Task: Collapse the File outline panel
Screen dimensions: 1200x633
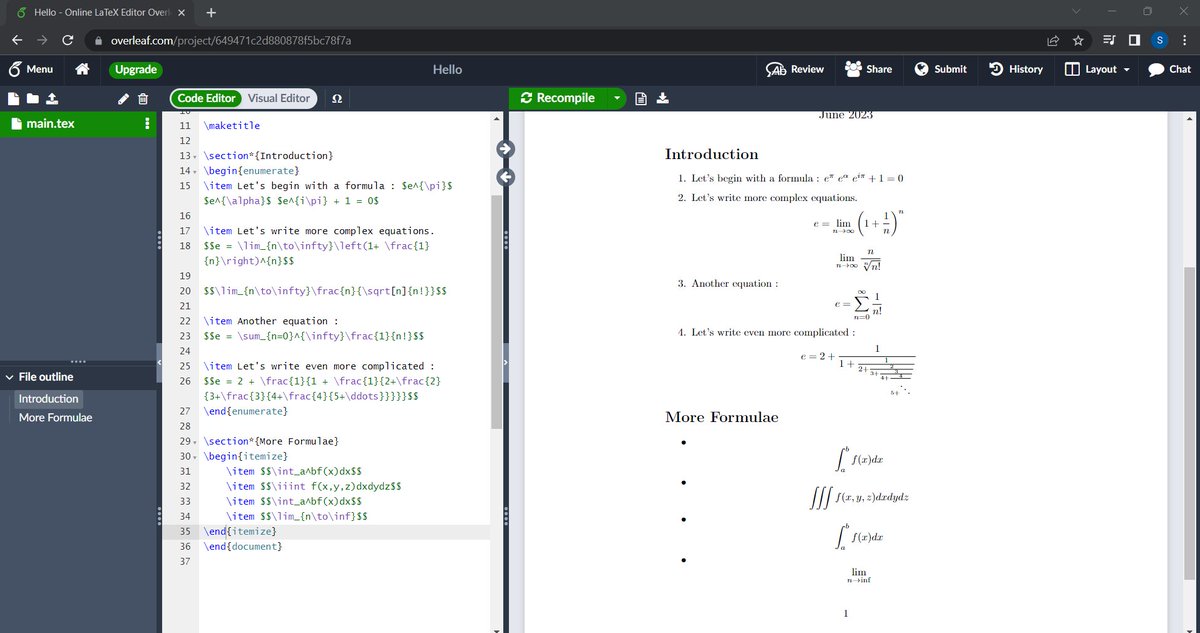Action: [x=11, y=377]
